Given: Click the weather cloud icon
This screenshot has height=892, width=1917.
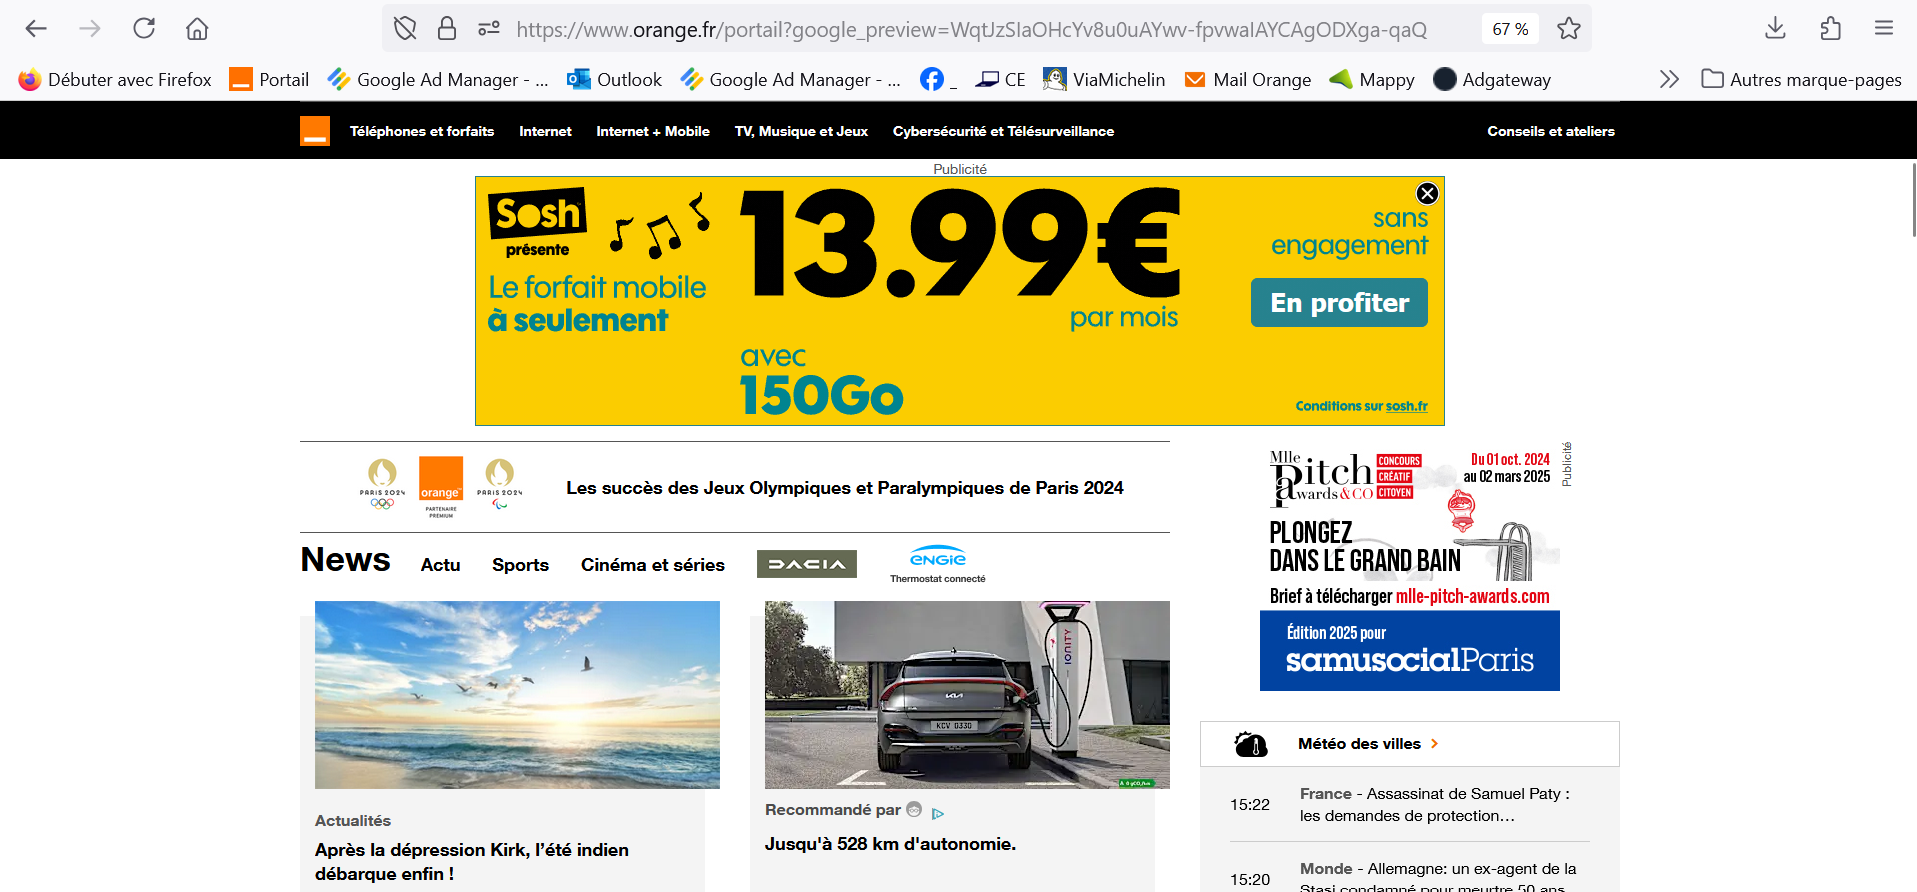Looking at the screenshot, I should click(x=1251, y=744).
